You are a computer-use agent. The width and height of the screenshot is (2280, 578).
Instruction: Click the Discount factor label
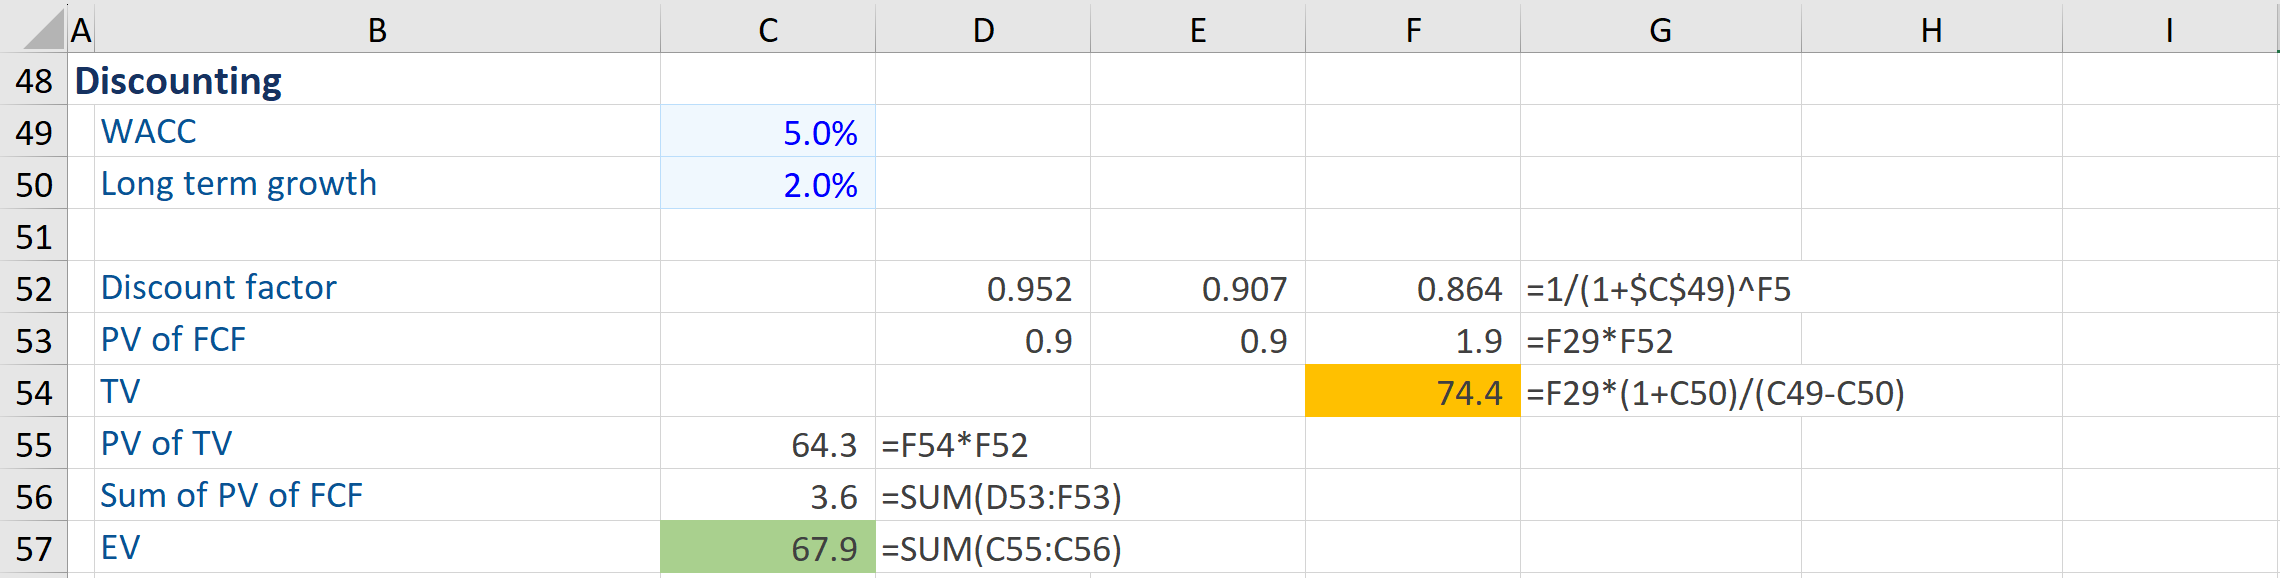click(218, 287)
